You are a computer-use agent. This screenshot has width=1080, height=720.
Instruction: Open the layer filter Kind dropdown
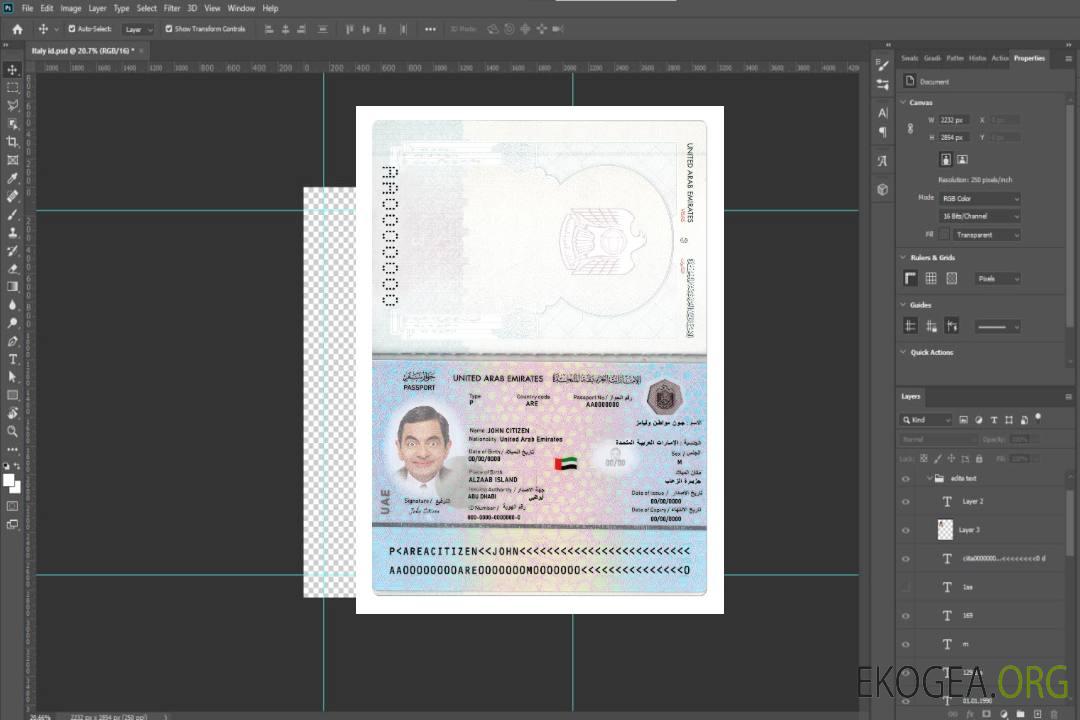click(926, 420)
